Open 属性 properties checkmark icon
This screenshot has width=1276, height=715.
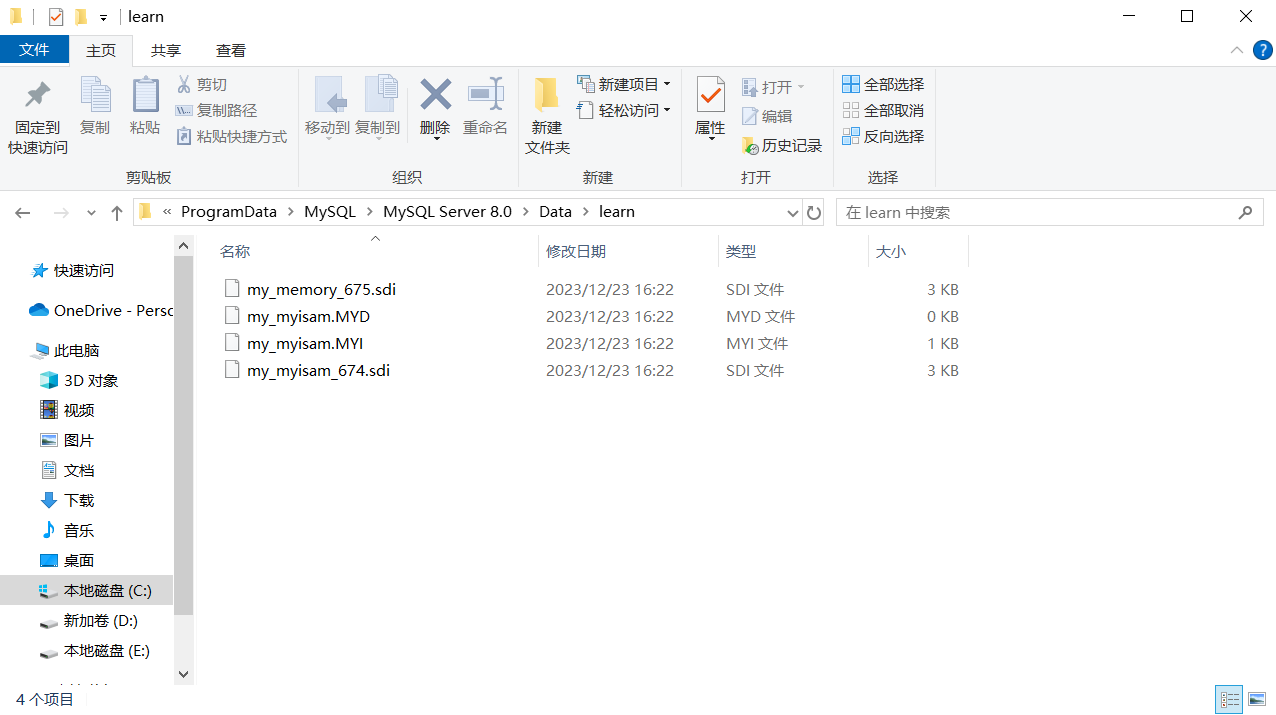click(x=710, y=95)
